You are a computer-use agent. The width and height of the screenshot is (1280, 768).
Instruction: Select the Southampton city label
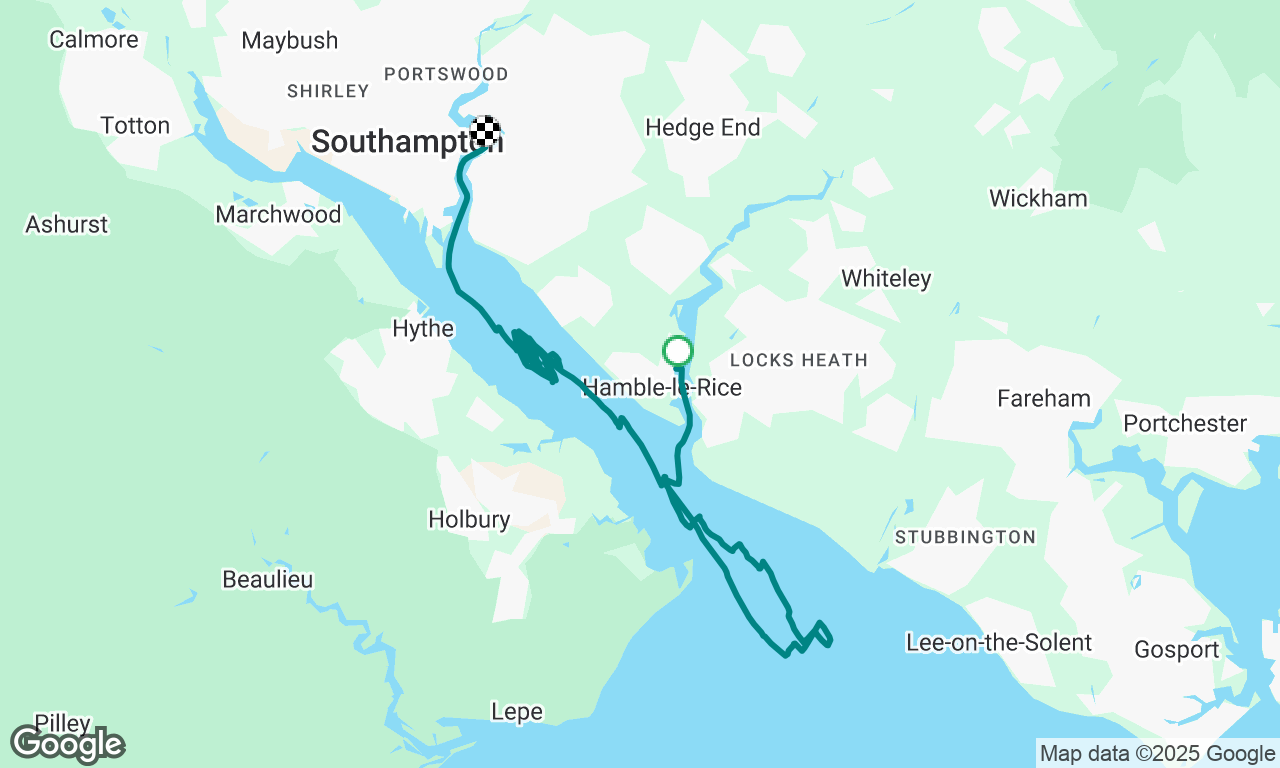406,142
